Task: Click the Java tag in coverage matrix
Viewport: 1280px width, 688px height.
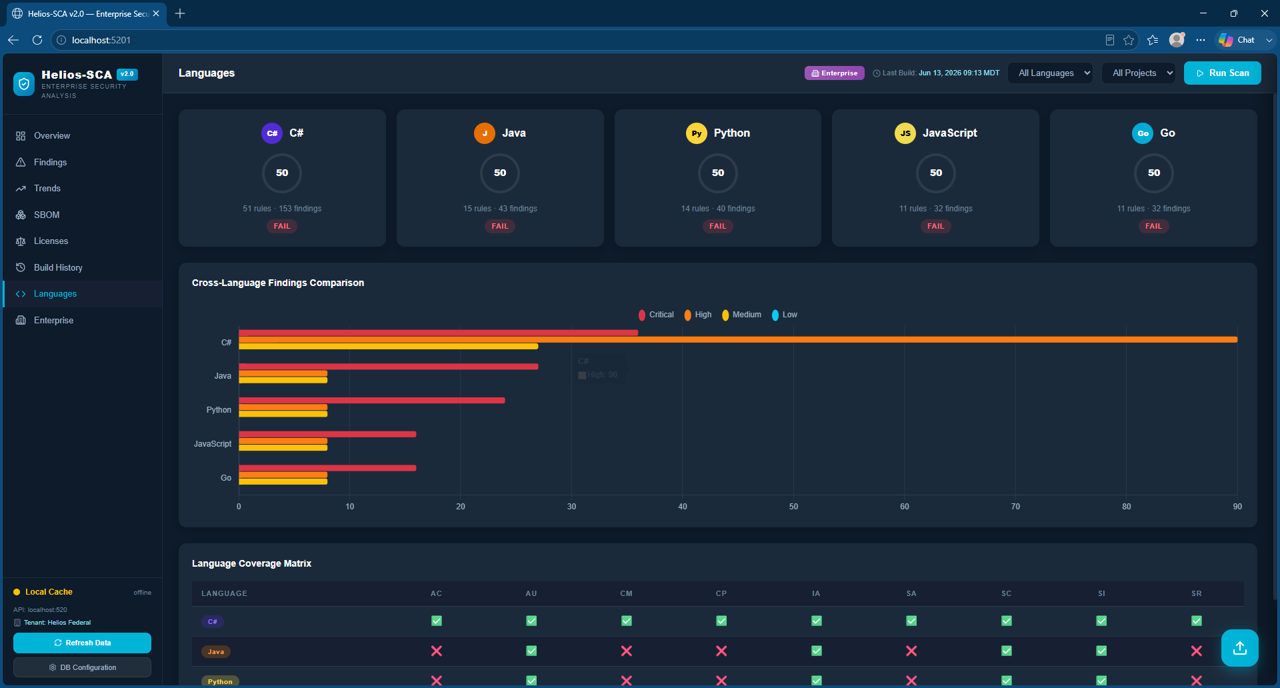Action: tap(216, 651)
